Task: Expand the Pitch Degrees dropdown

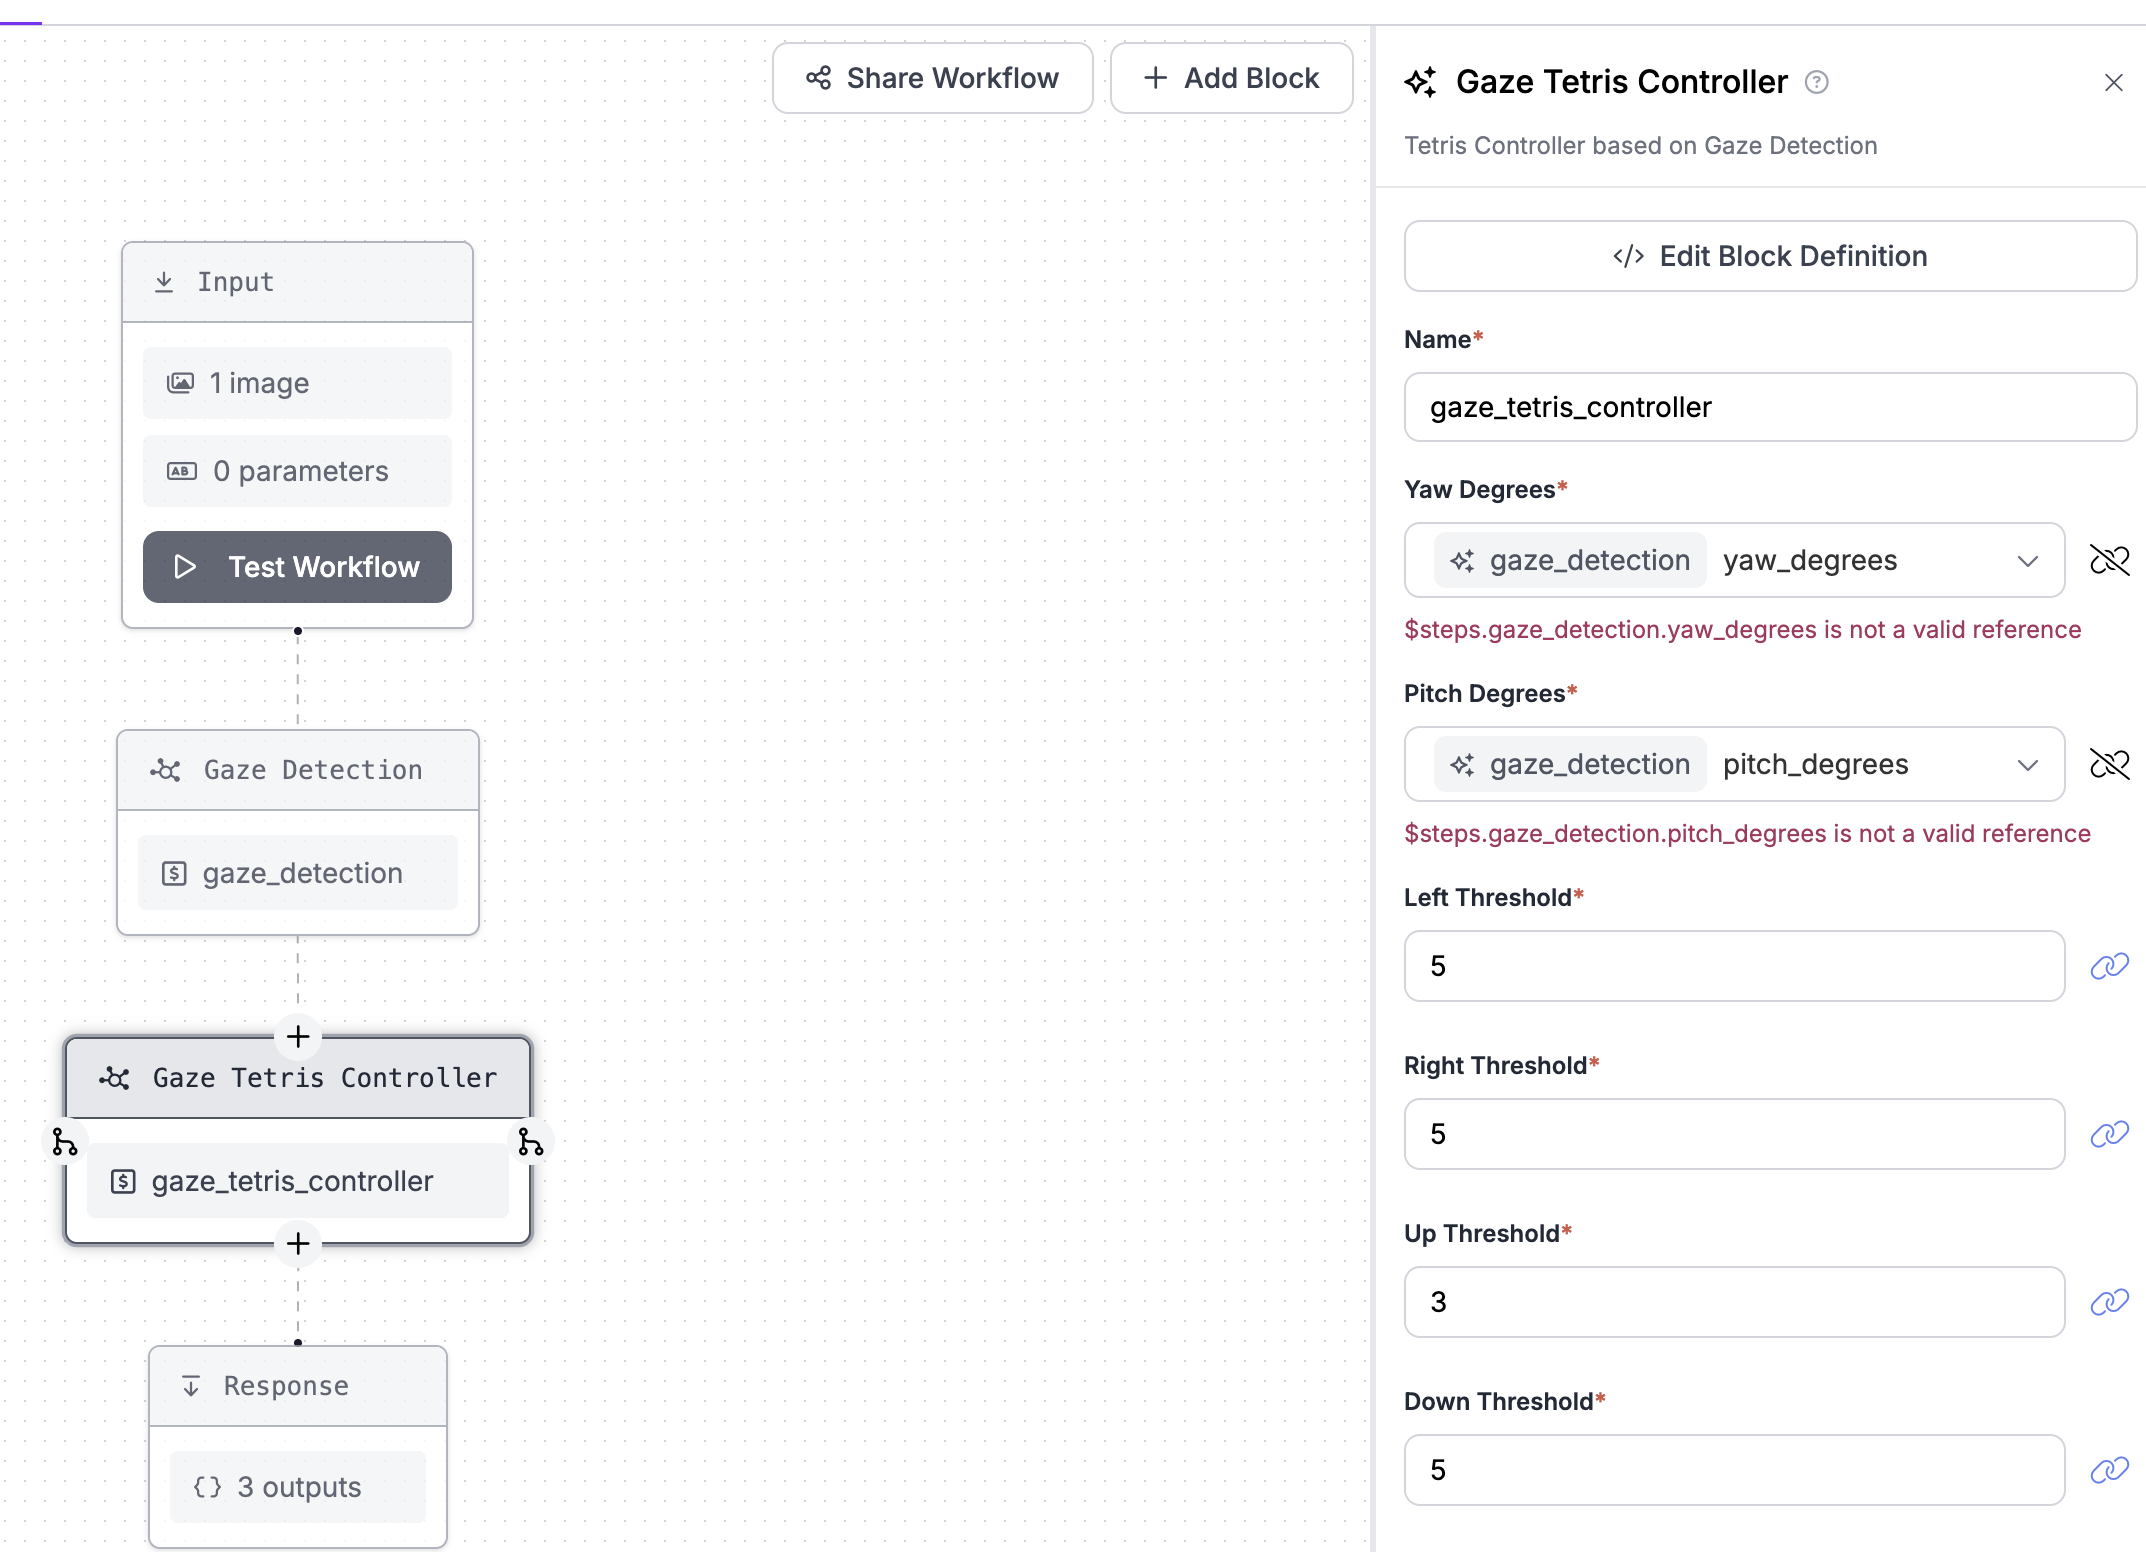Action: coord(2027,765)
